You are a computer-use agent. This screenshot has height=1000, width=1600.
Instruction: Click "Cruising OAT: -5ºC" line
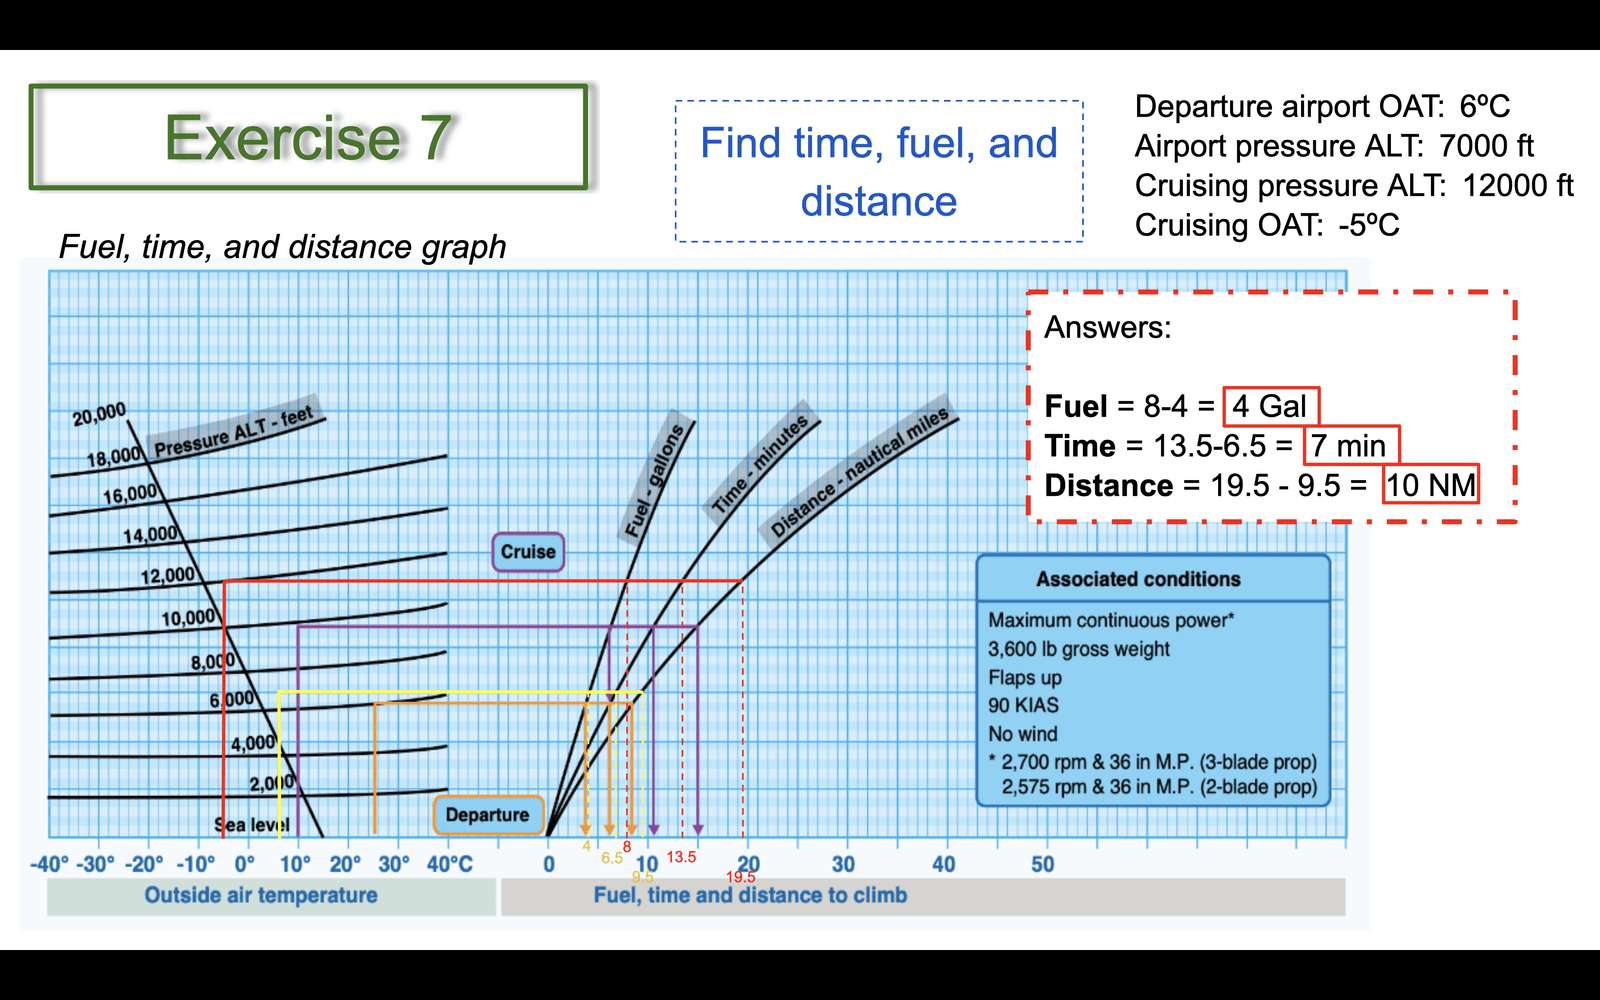pos(1267,225)
